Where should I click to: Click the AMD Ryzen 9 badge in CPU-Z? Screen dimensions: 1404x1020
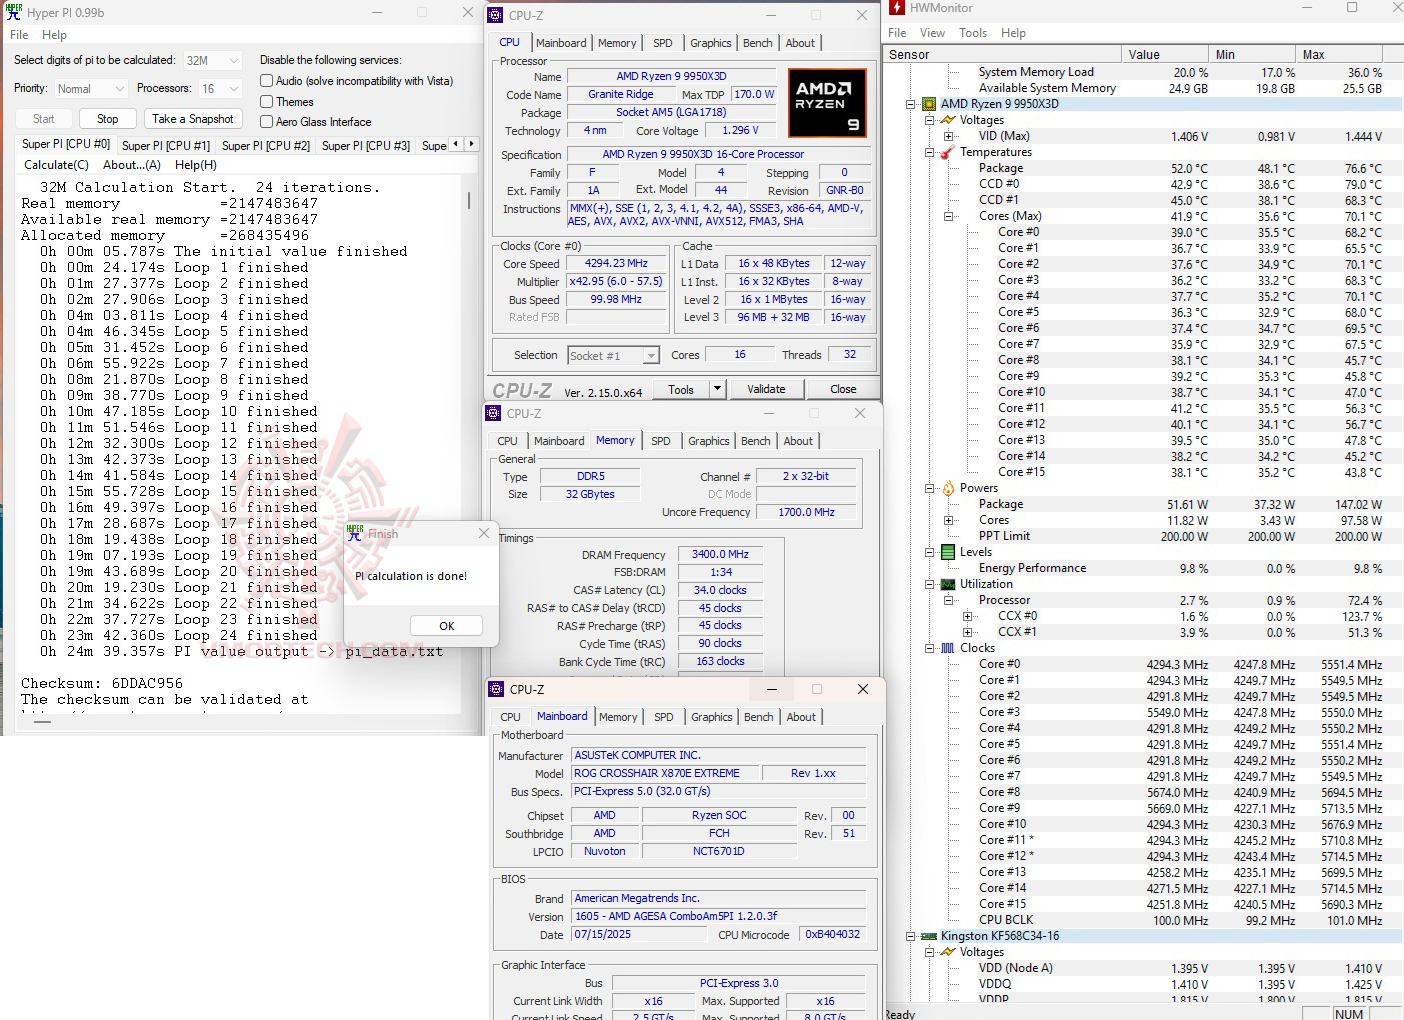point(827,102)
